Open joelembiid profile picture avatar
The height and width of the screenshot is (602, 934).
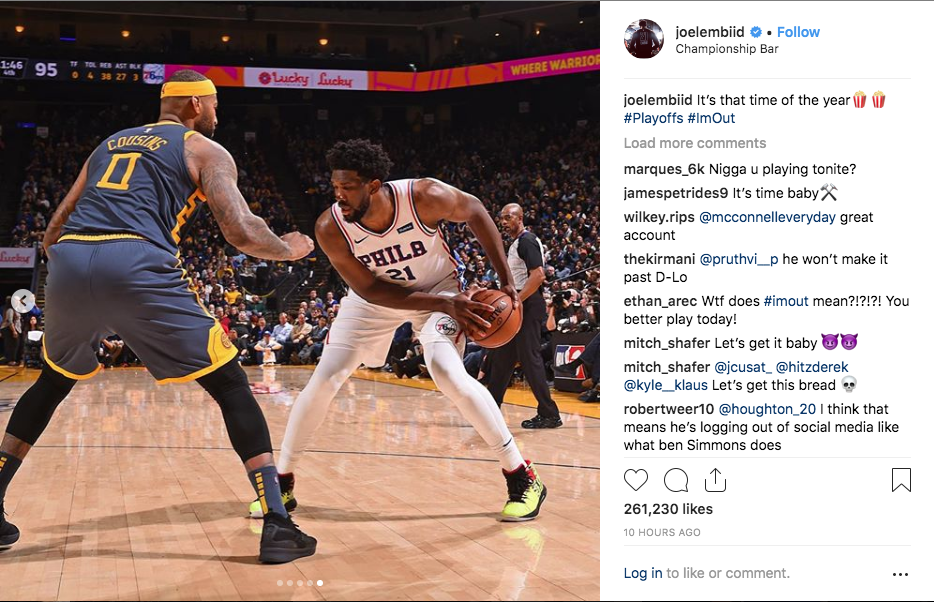[644, 39]
